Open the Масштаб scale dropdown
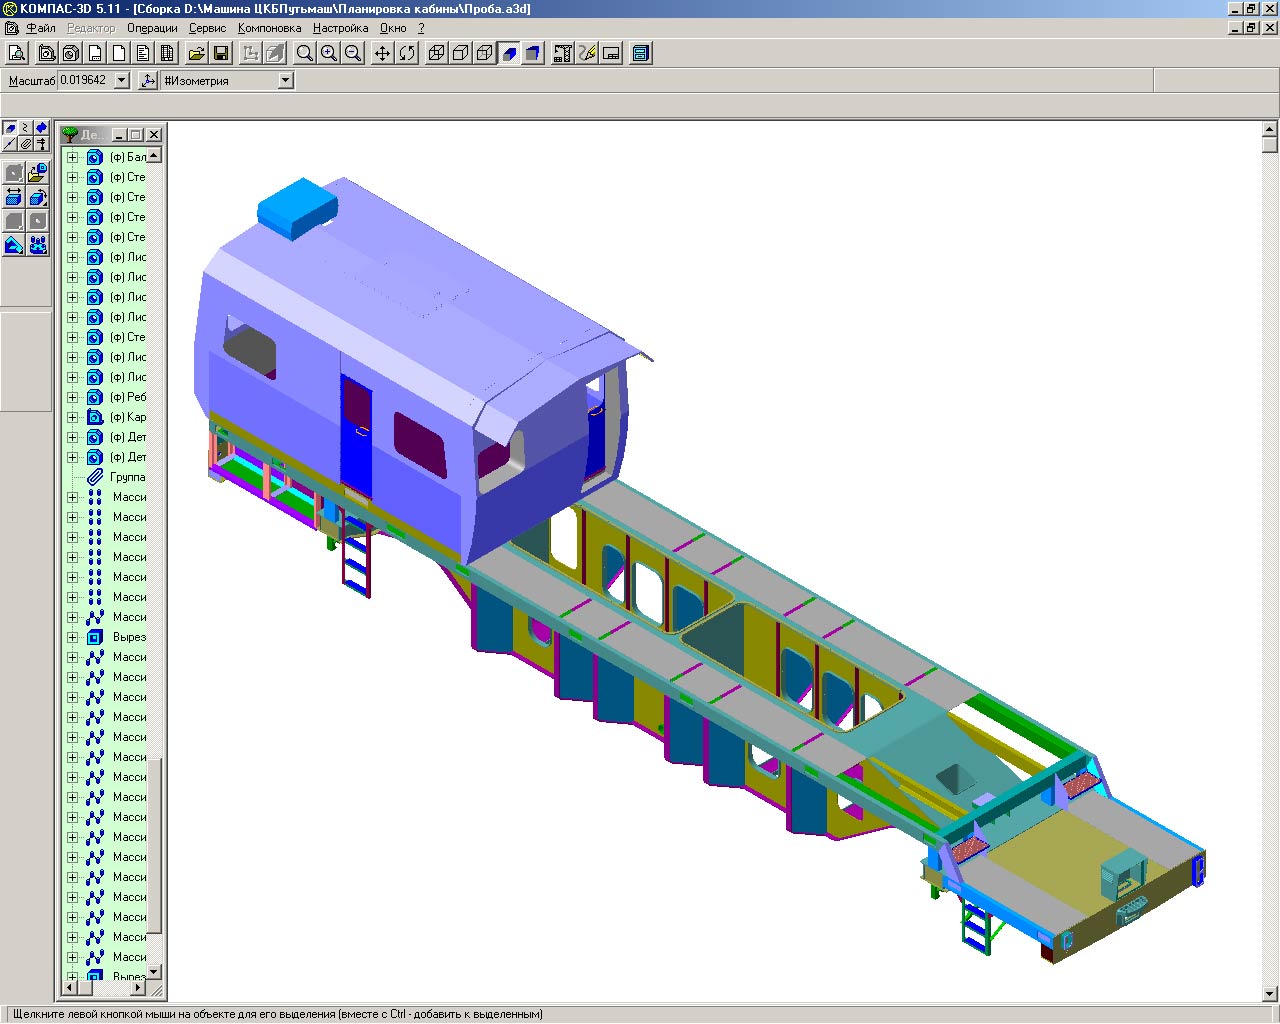This screenshot has height=1024, width=1280. pos(122,81)
